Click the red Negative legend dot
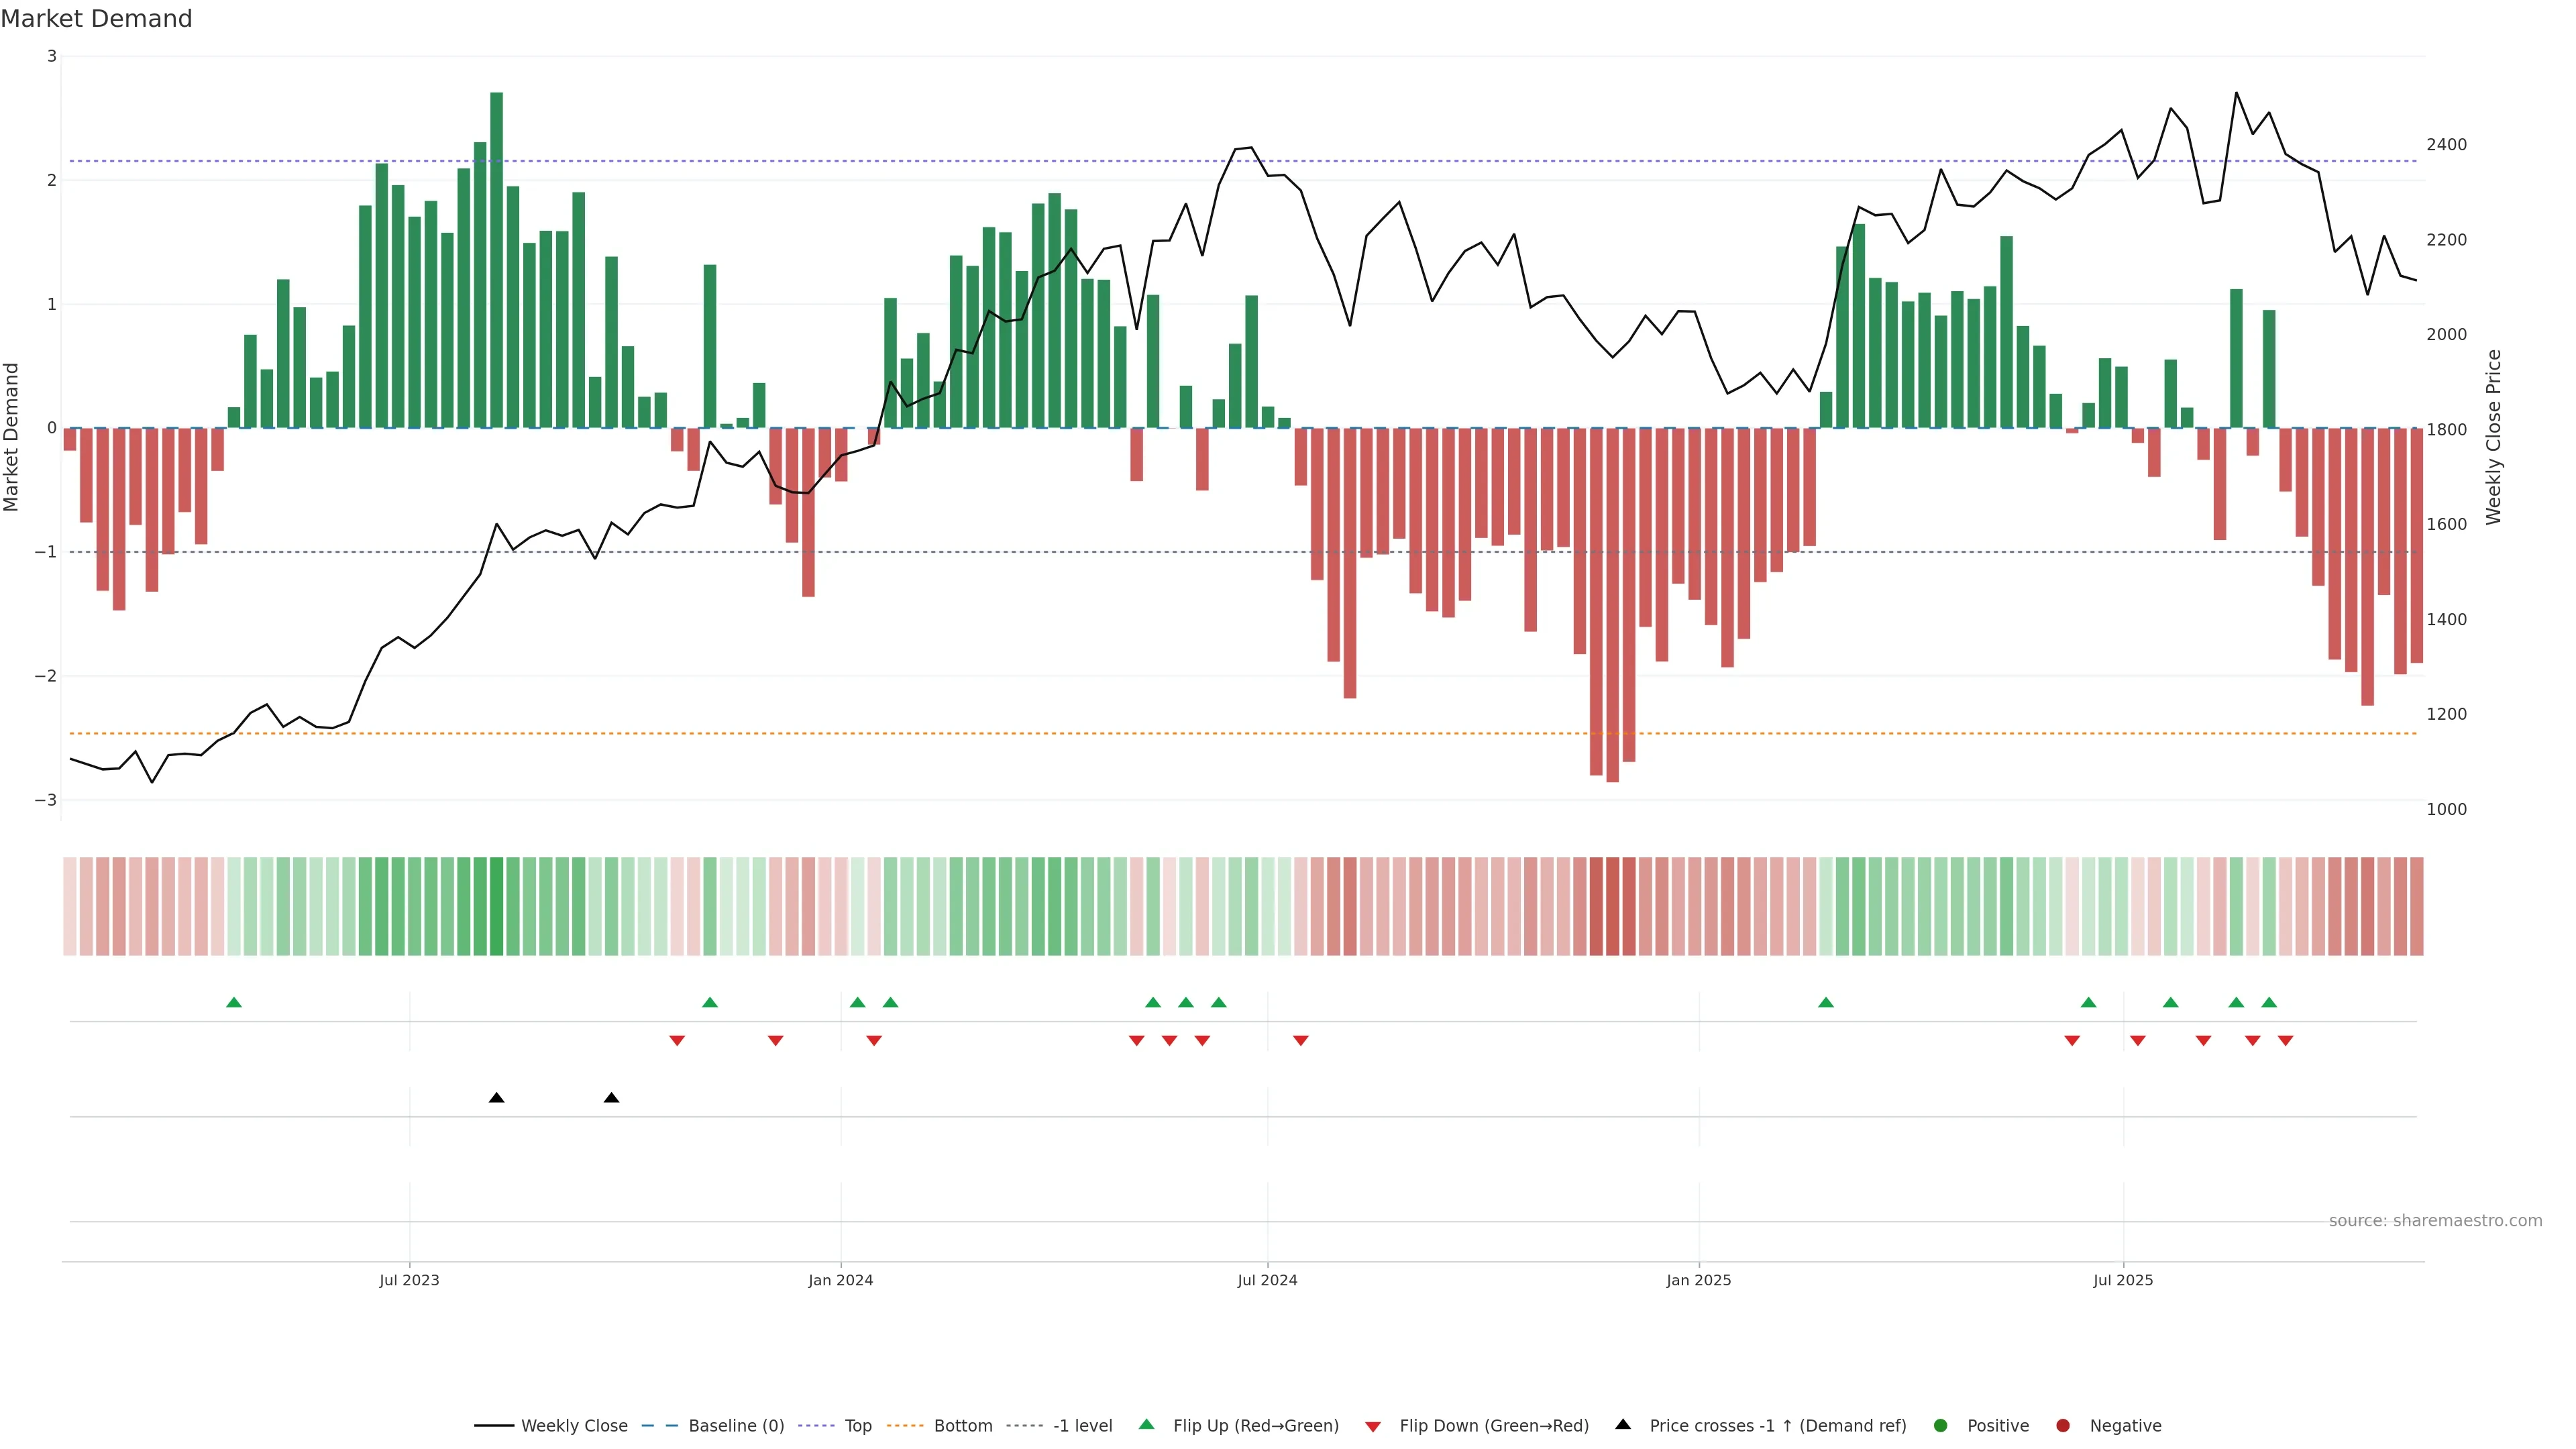The width and height of the screenshot is (2576, 1449). [x=2063, y=1426]
